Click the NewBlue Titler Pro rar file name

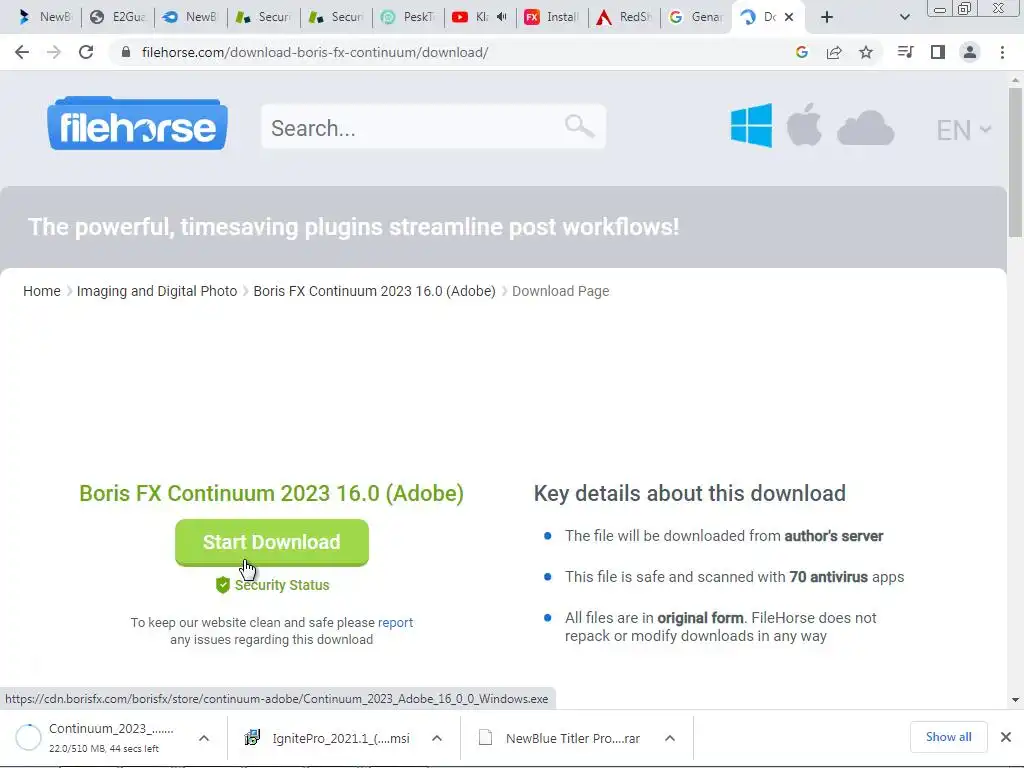pos(573,739)
